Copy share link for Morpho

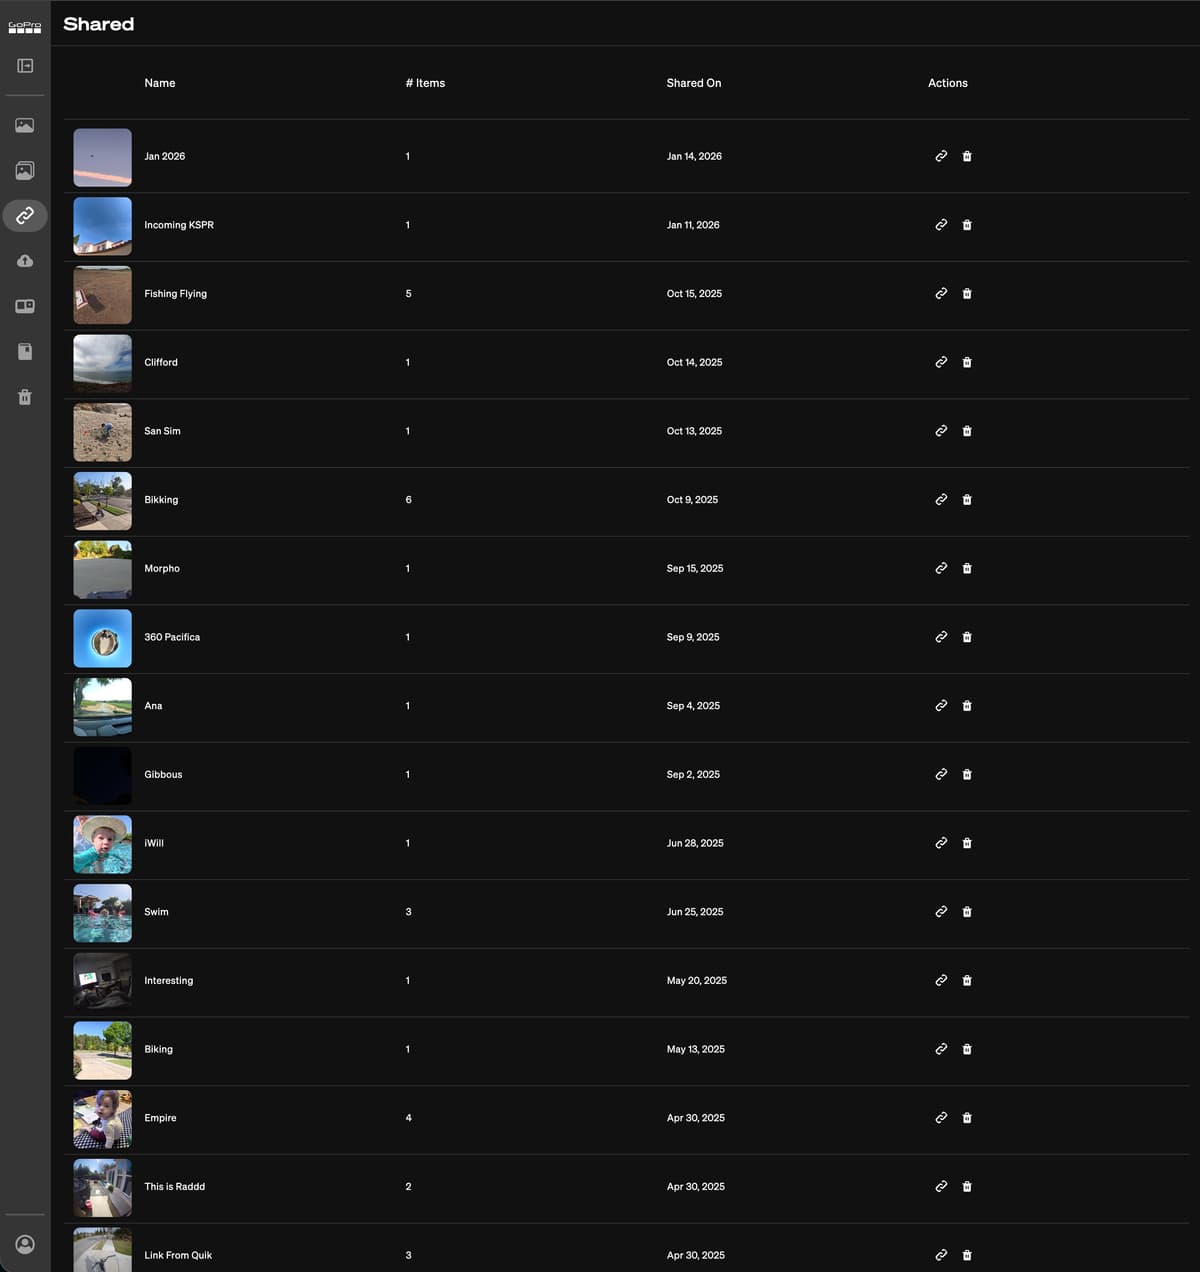941,568
